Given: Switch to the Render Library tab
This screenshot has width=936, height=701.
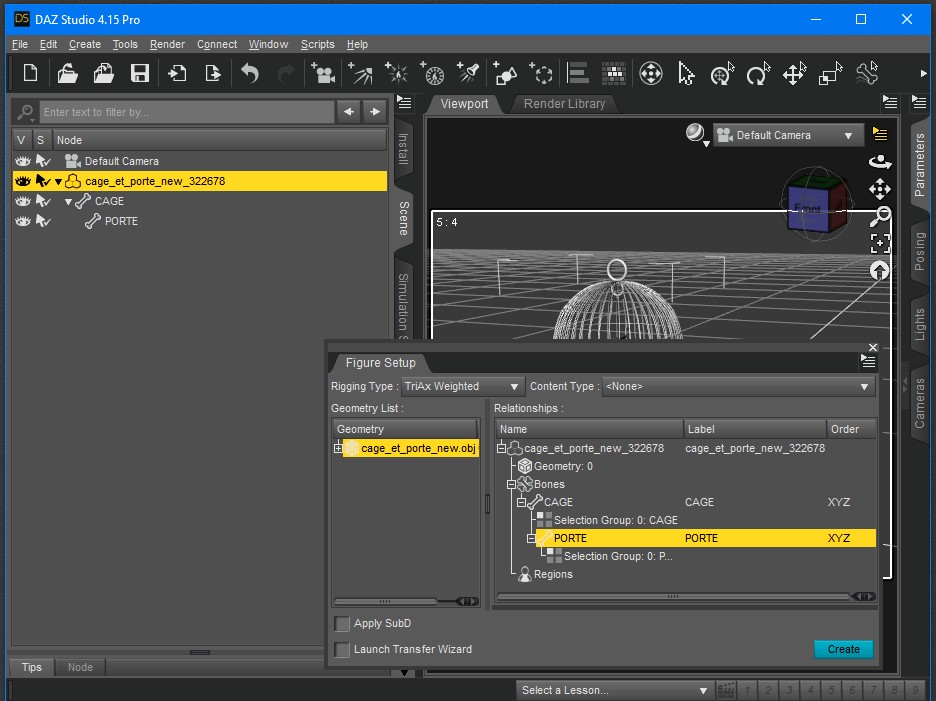Looking at the screenshot, I should point(564,104).
